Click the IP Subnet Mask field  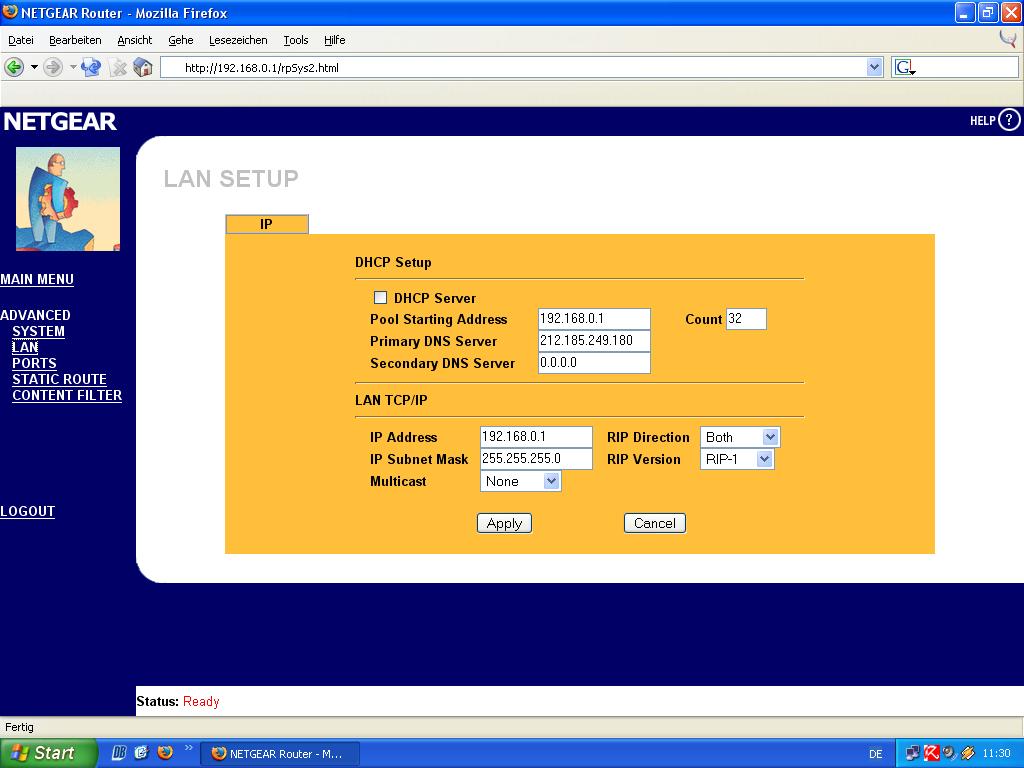(x=536, y=458)
